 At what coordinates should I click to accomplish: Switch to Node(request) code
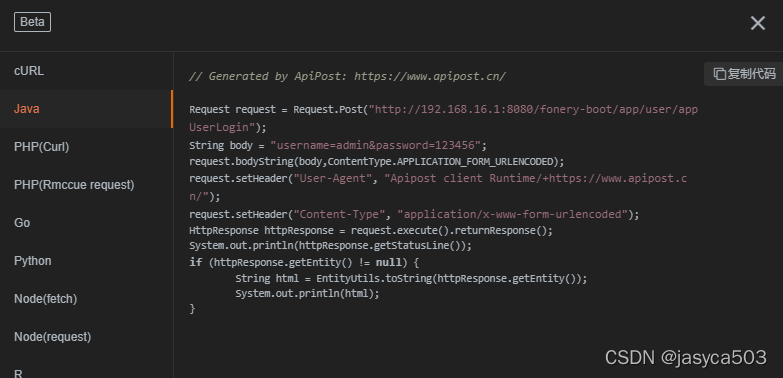point(86,337)
